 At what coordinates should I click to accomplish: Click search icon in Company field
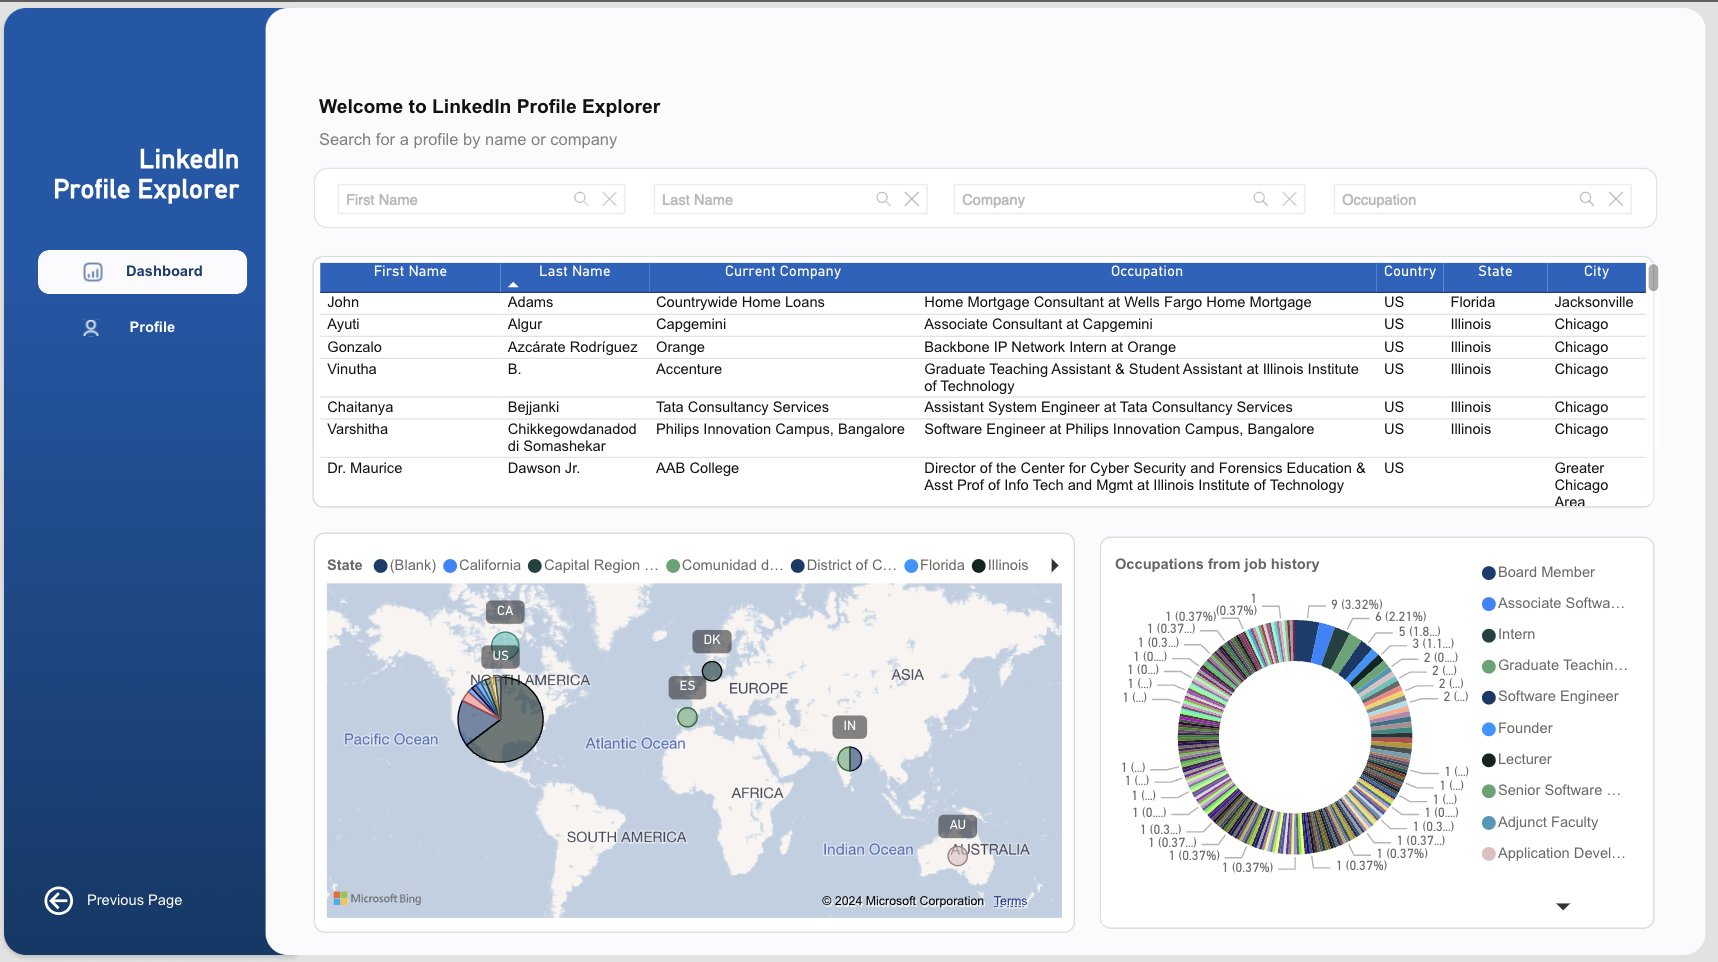tap(1261, 199)
